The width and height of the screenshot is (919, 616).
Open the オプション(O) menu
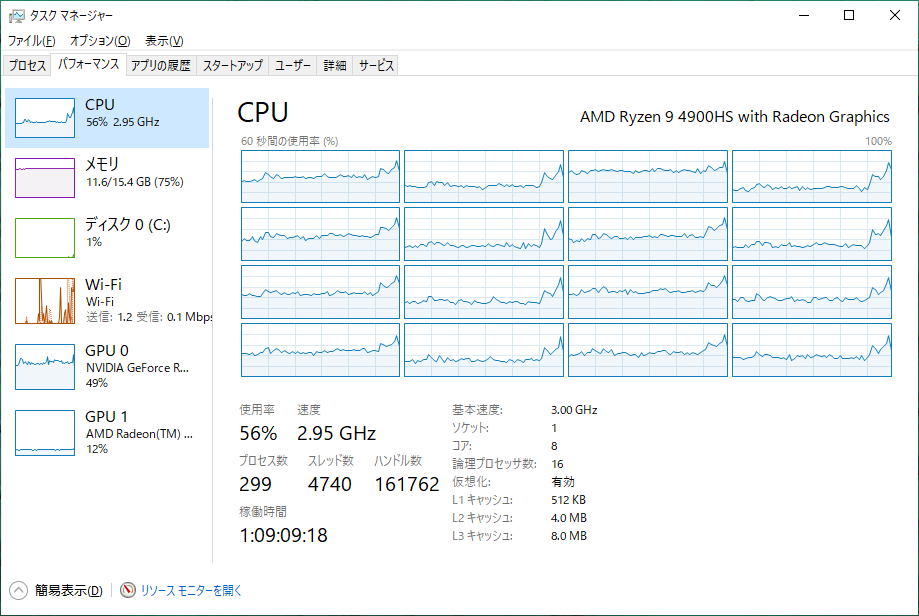[100, 40]
